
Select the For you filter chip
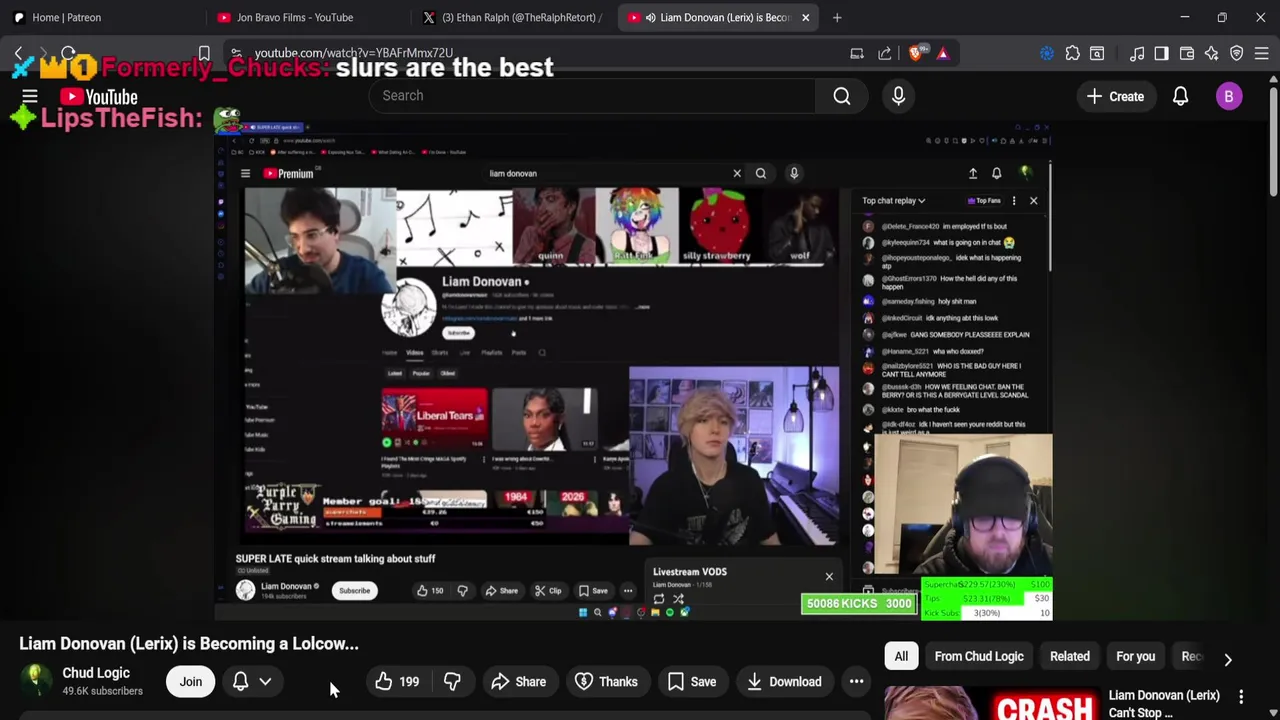click(x=1135, y=656)
